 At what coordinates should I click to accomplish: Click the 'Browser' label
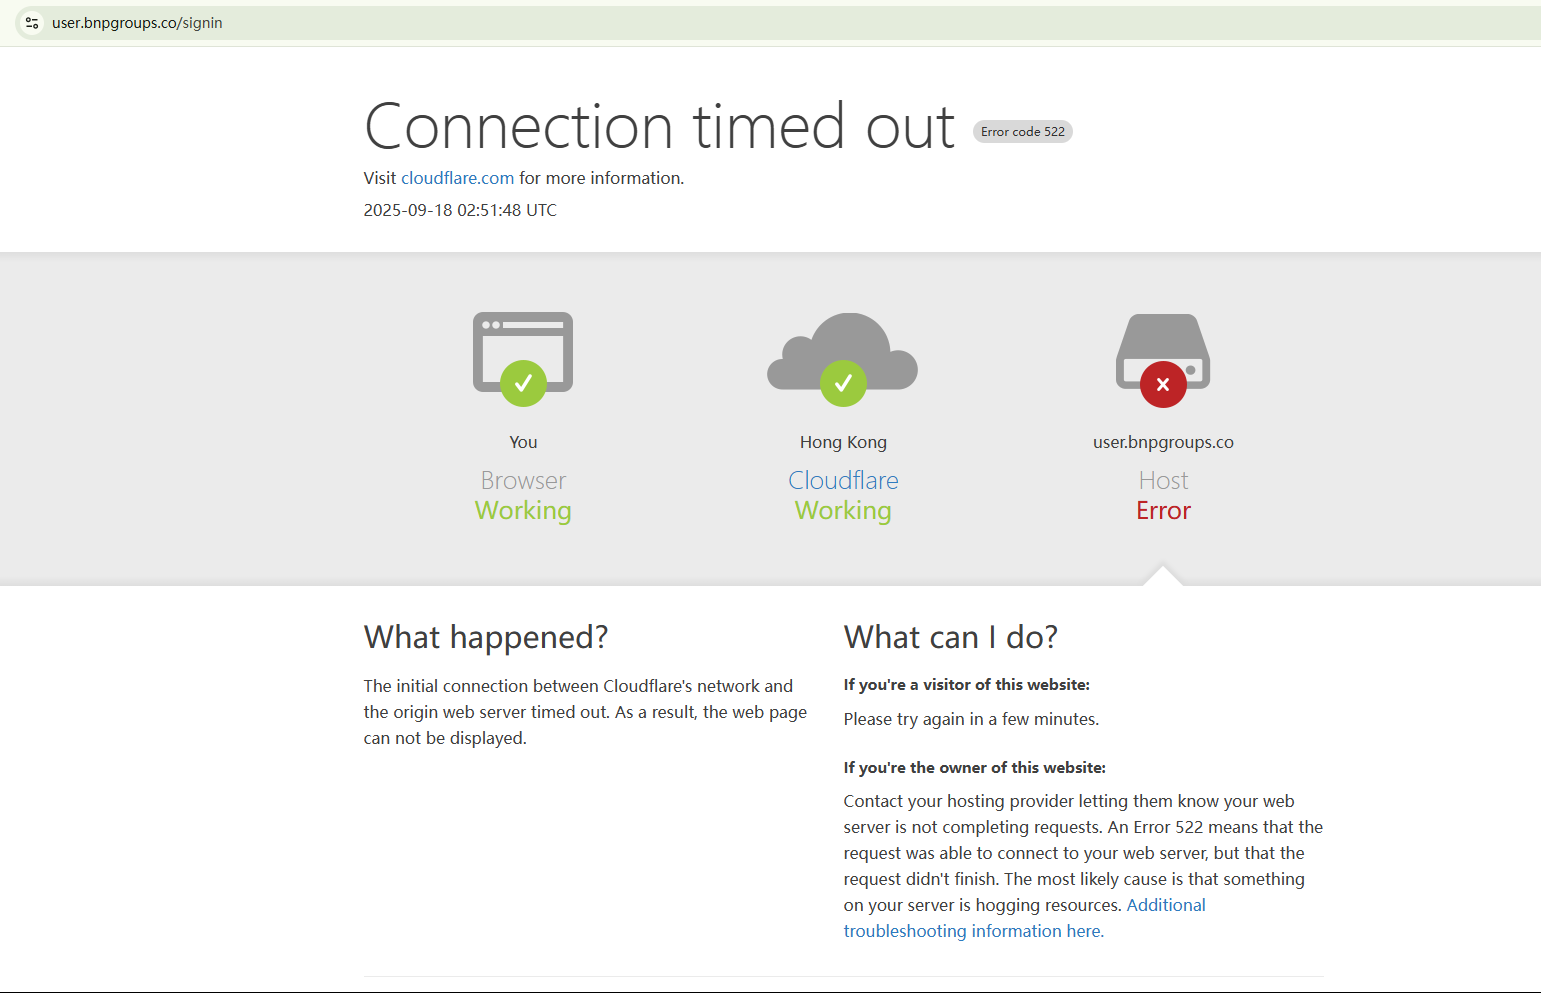coord(523,480)
